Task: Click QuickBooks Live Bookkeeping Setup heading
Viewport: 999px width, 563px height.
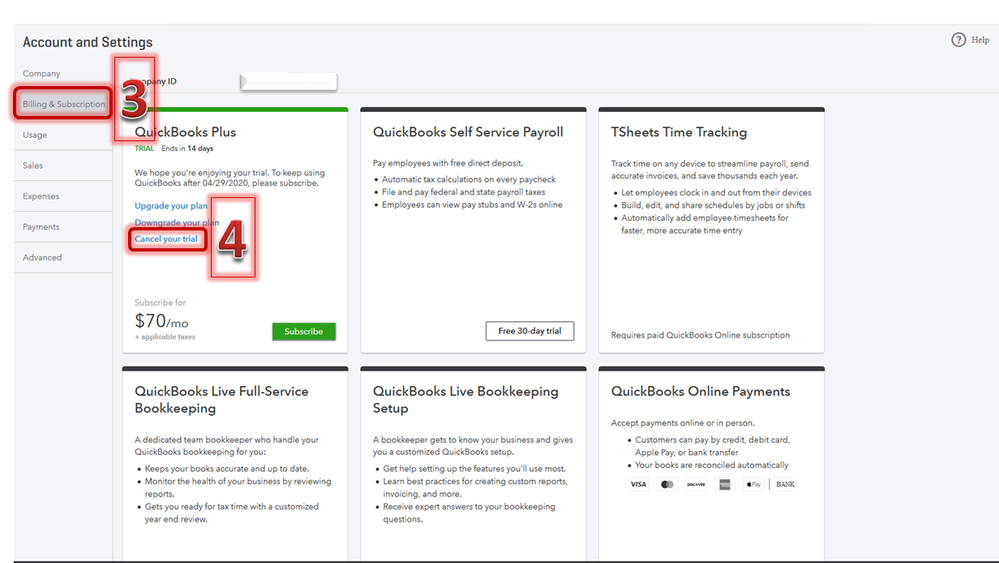Action: click(465, 399)
